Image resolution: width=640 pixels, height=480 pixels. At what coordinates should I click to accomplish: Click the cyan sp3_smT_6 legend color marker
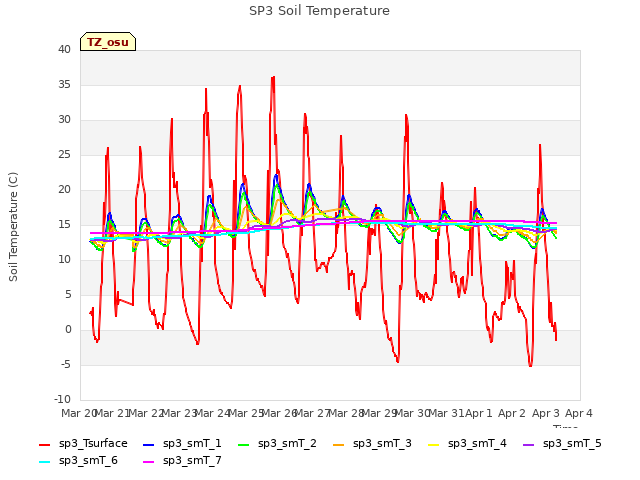tap(44, 462)
